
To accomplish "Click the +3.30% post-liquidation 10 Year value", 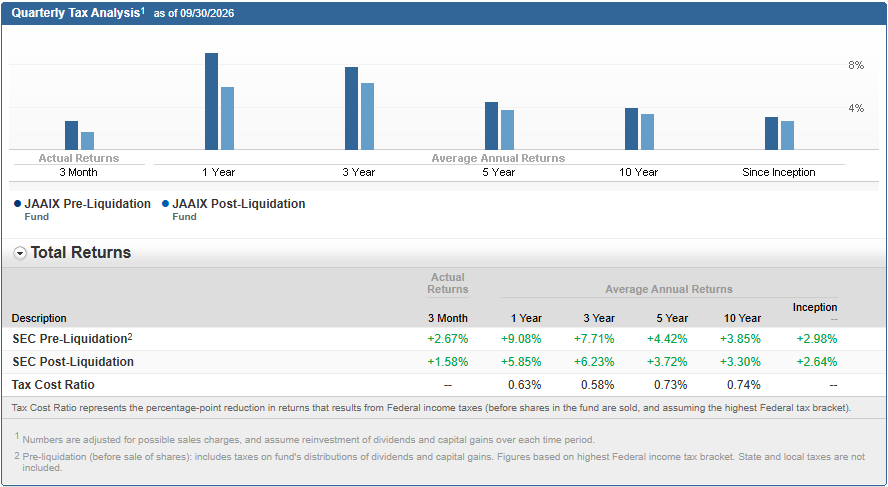I will 740,362.
